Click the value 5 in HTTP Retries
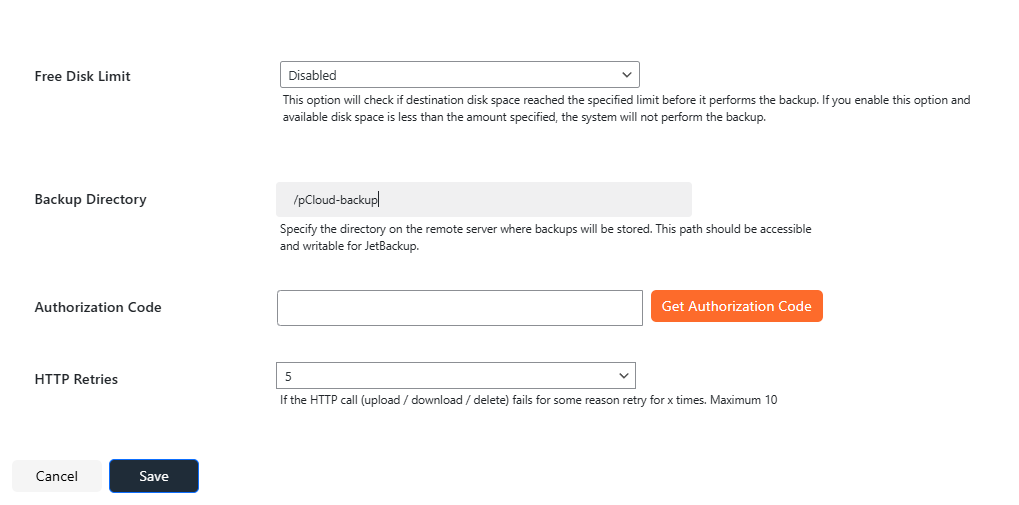Screen dimensions: 1019x505 [x=289, y=376]
